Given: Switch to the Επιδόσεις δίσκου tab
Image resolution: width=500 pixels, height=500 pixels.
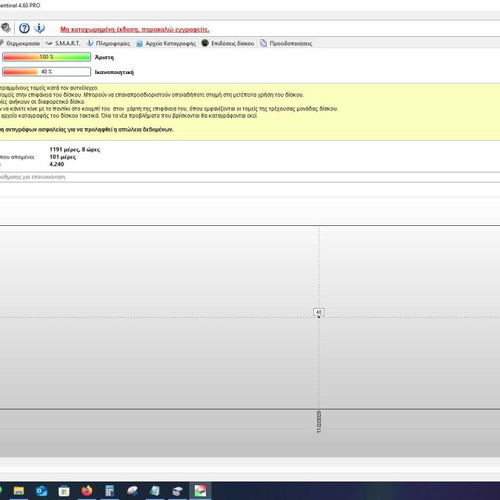Looking at the screenshot, I should point(228,43).
